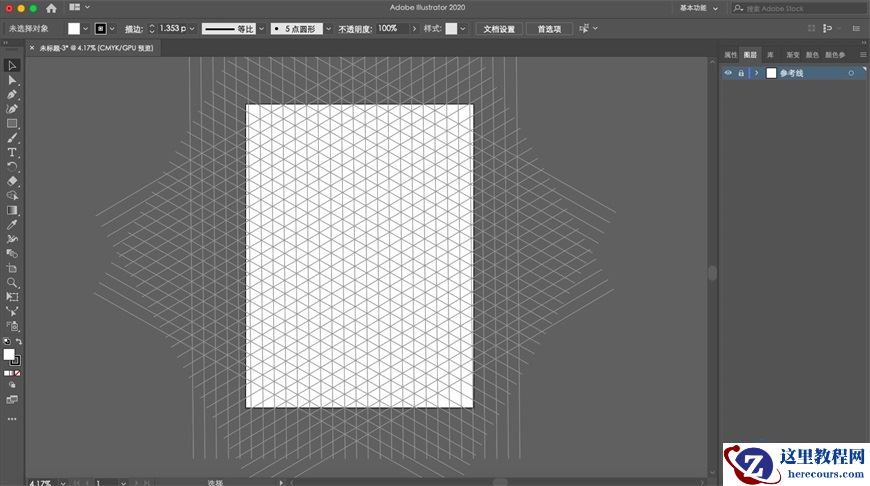Select the Eyedropper tool
The image size is (870, 486).
tap(12, 225)
